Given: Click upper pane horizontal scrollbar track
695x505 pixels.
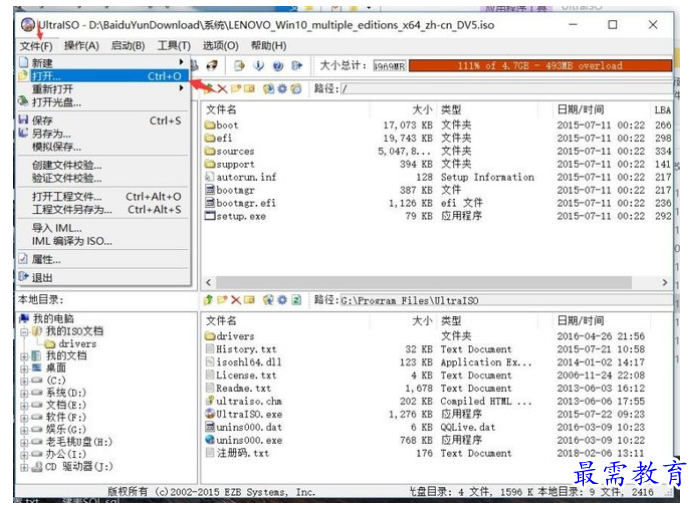Looking at the screenshot, I should click(x=423, y=282).
